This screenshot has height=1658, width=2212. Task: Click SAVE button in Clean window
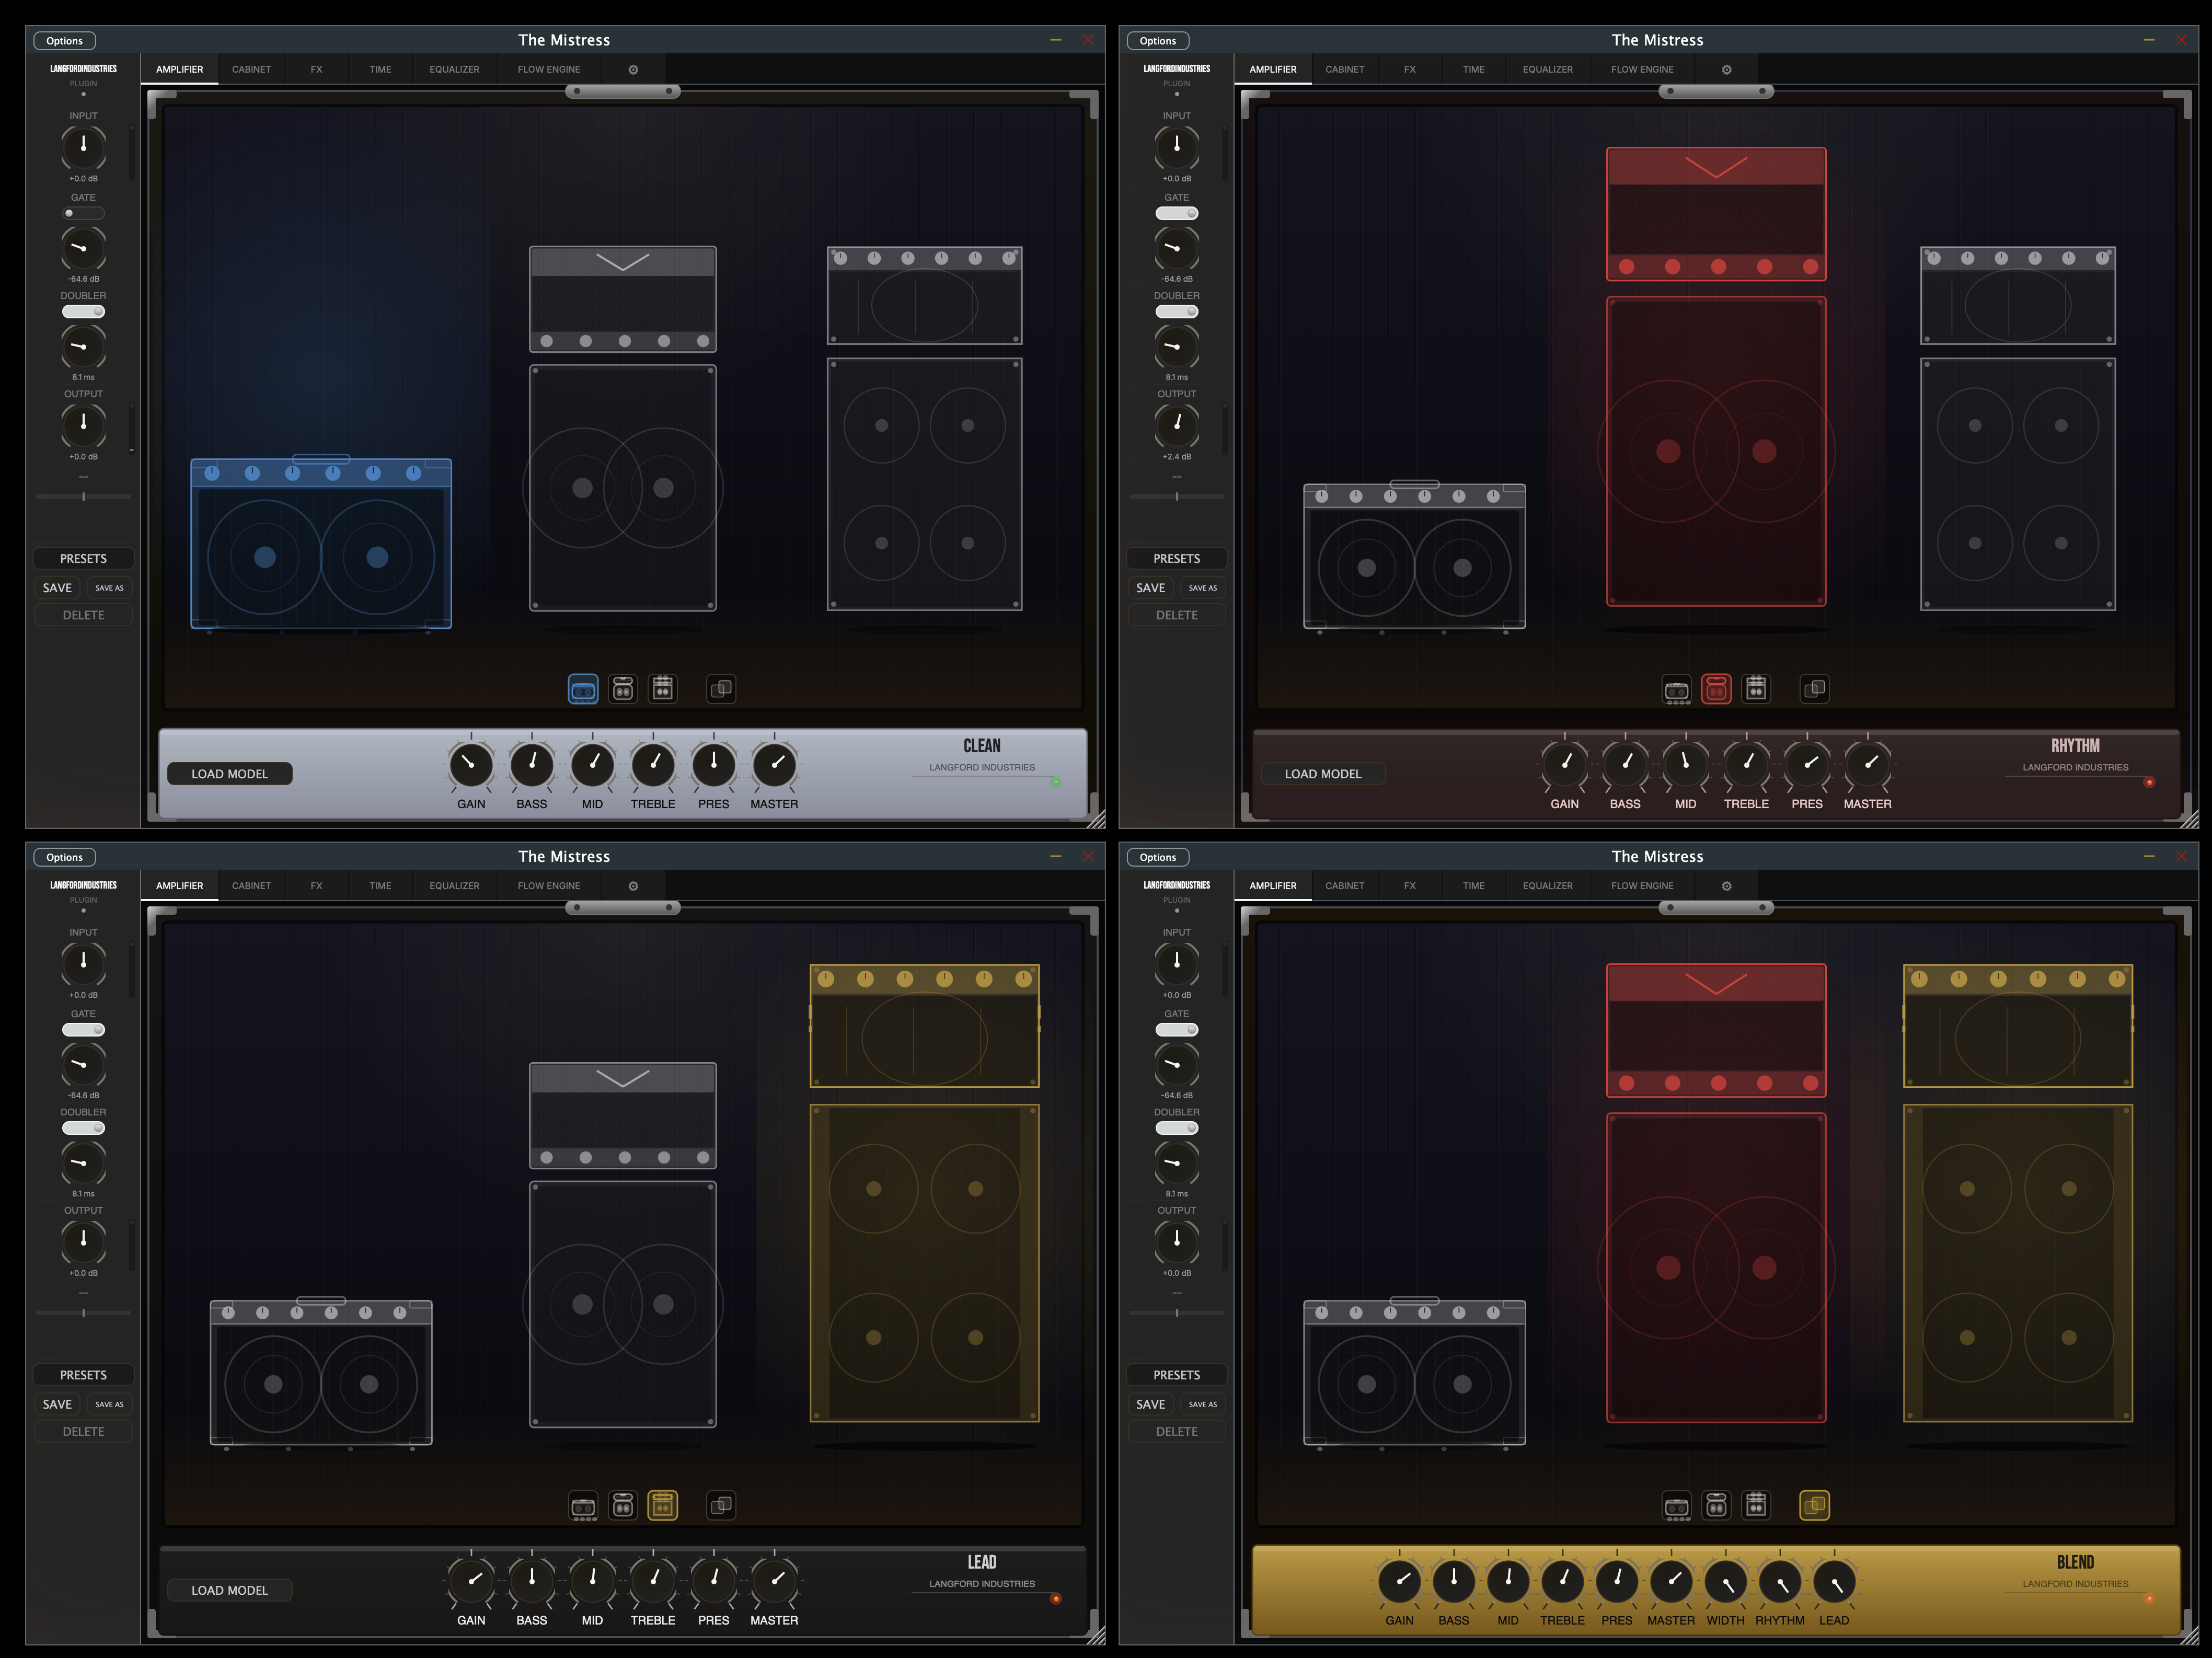57,588
